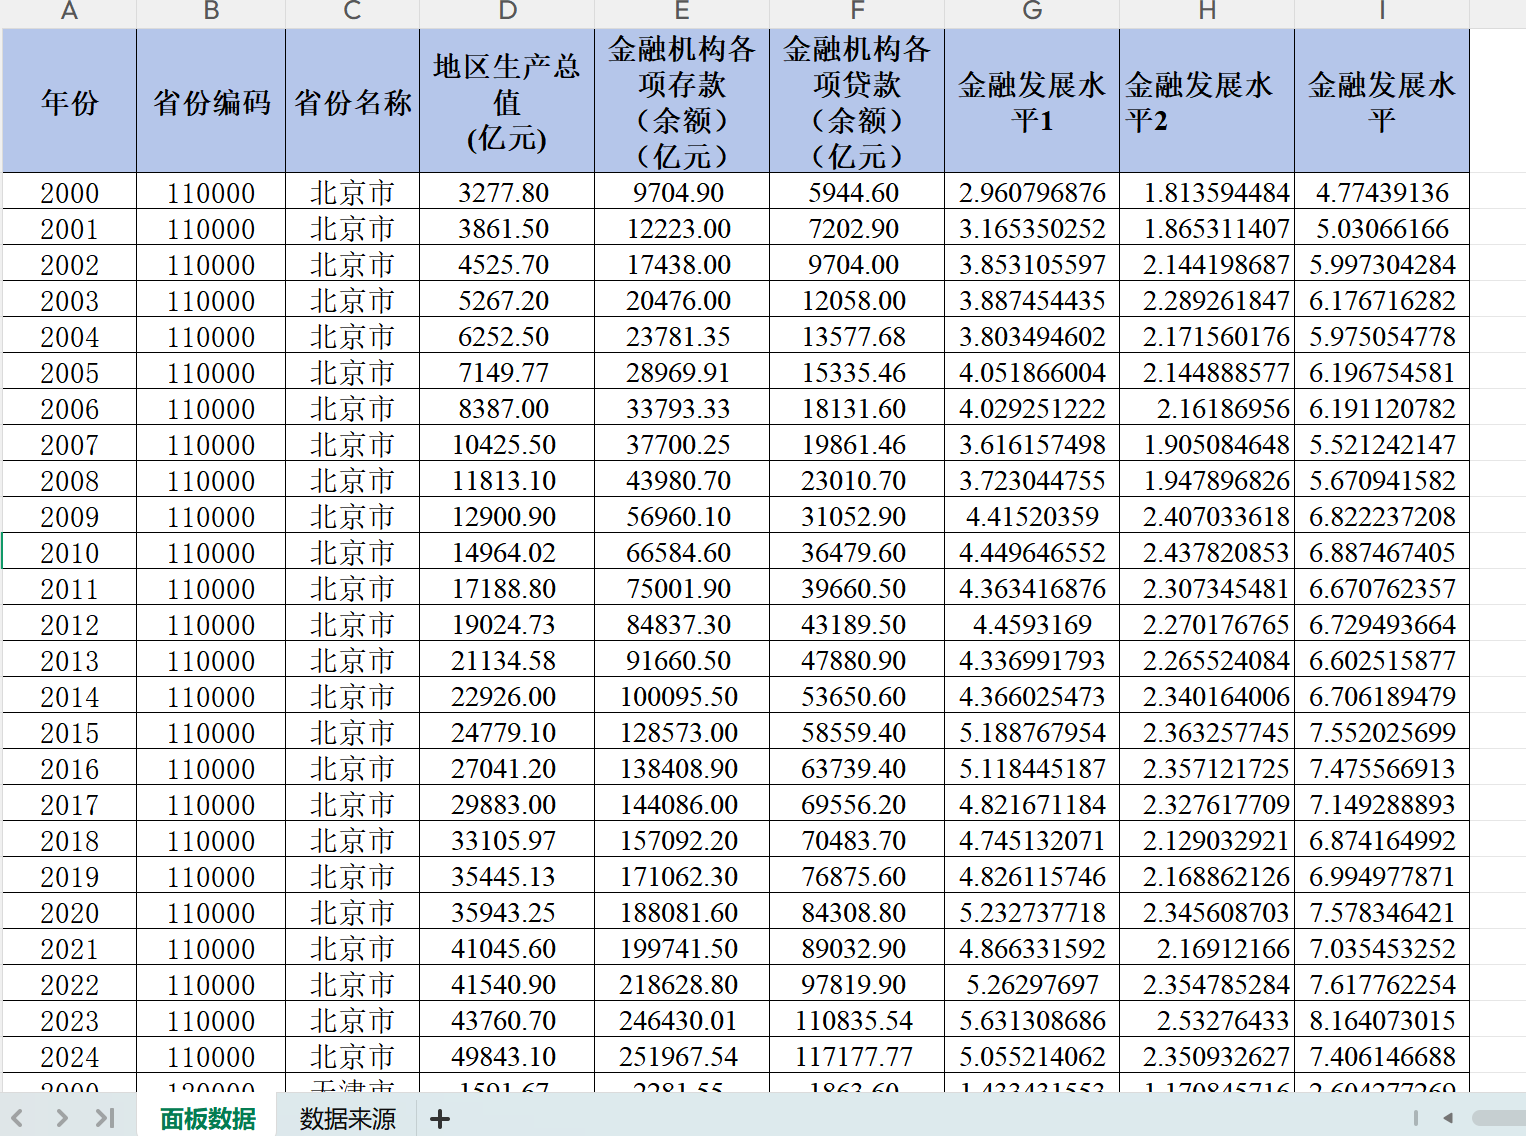Image resolution: width=1526 pixels, height=1136 pixels.
Task: Select the 省份名称 header cell
Action: (x=353, y=101)
